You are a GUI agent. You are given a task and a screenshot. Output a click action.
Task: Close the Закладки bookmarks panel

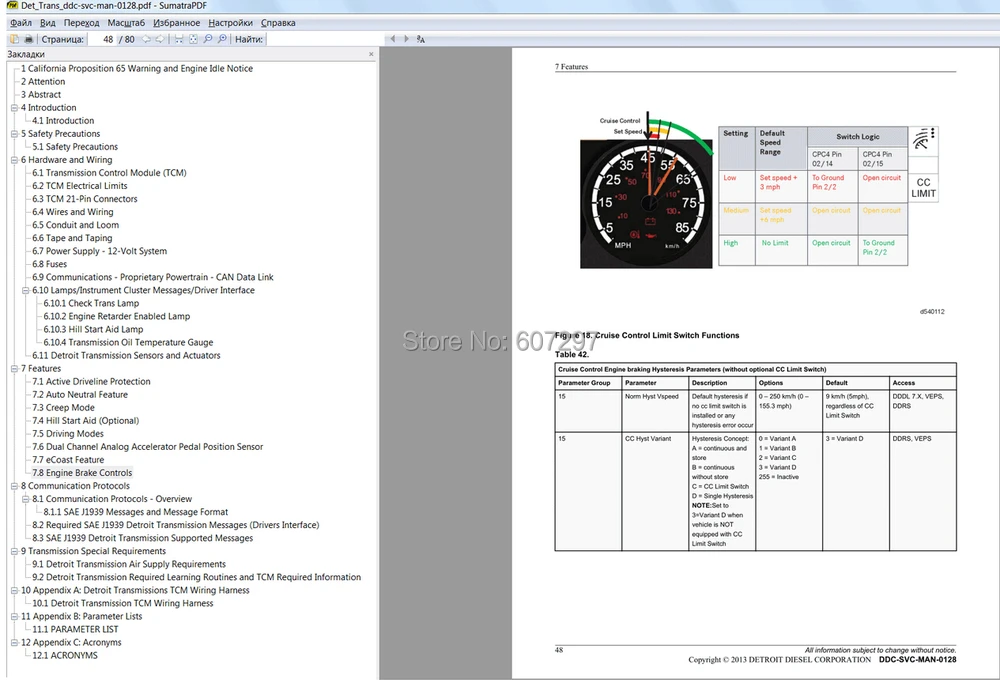pyautogui.click(x=371, y=54)
